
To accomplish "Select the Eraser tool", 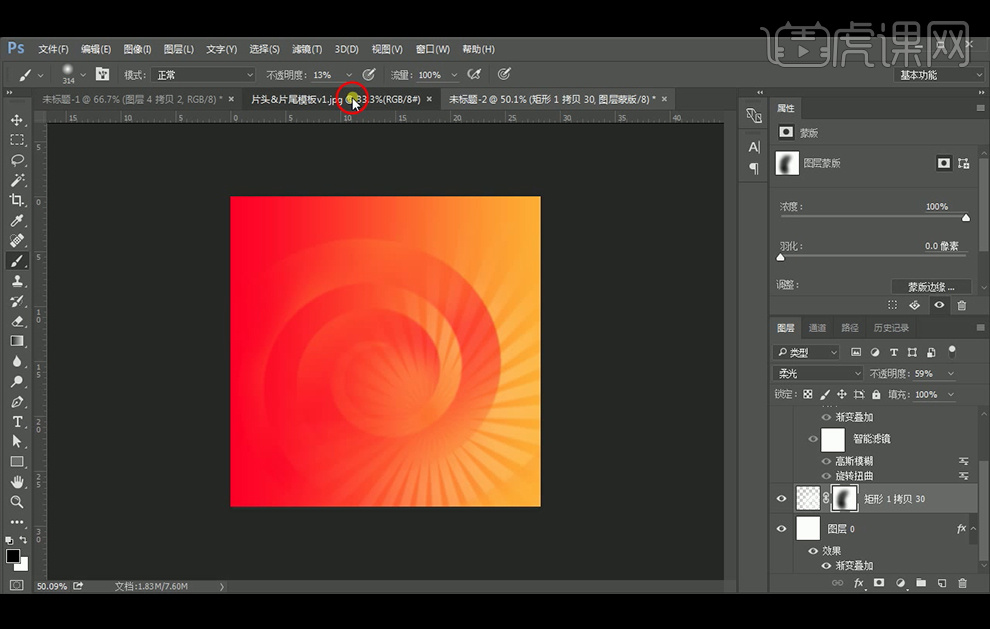I will point(17,321).
